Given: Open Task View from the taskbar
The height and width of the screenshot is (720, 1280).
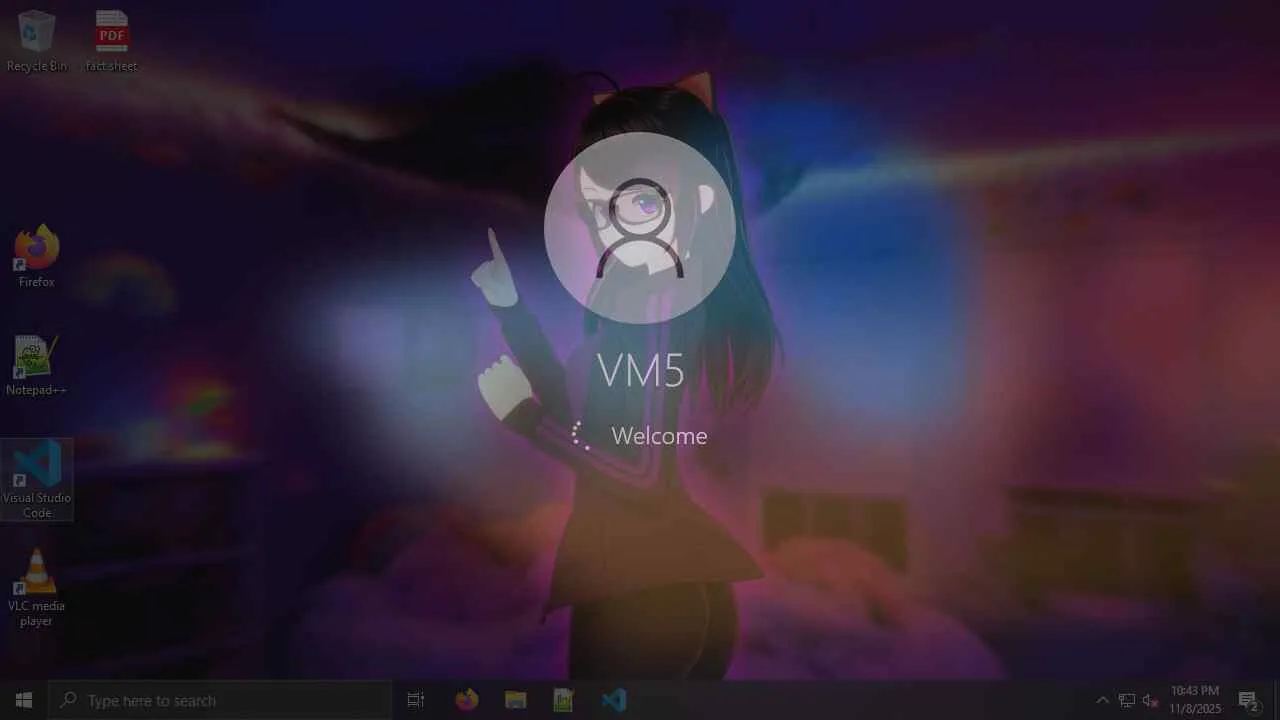Looking at the screenshot, I should (x=416, y=700).
